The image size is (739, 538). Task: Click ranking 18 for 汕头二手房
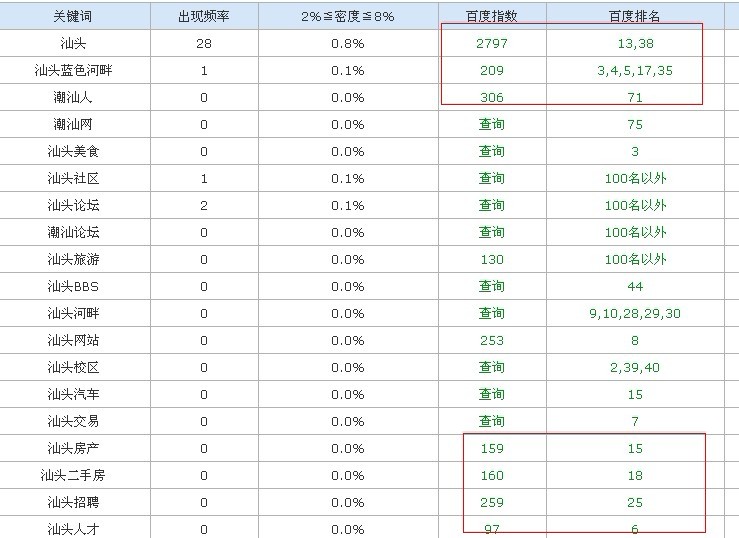point(635,475)
